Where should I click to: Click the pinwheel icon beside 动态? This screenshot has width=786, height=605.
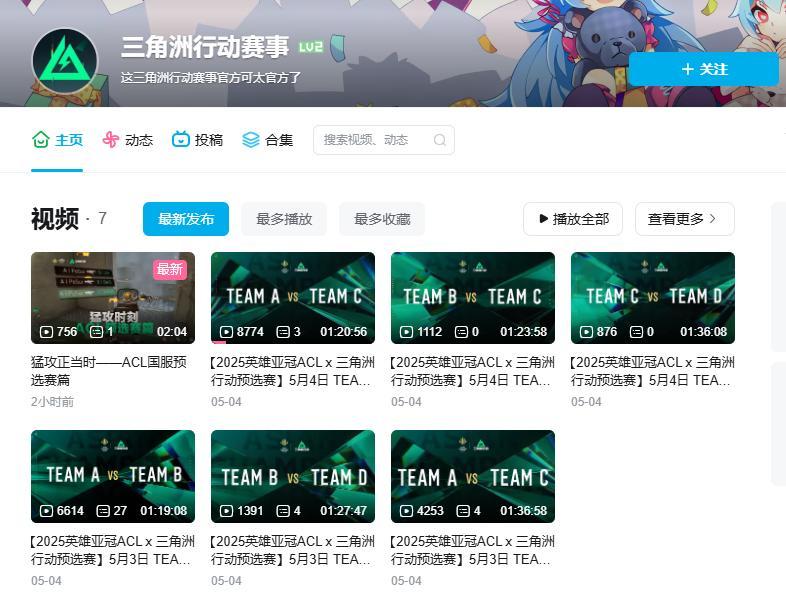point(111,140)
